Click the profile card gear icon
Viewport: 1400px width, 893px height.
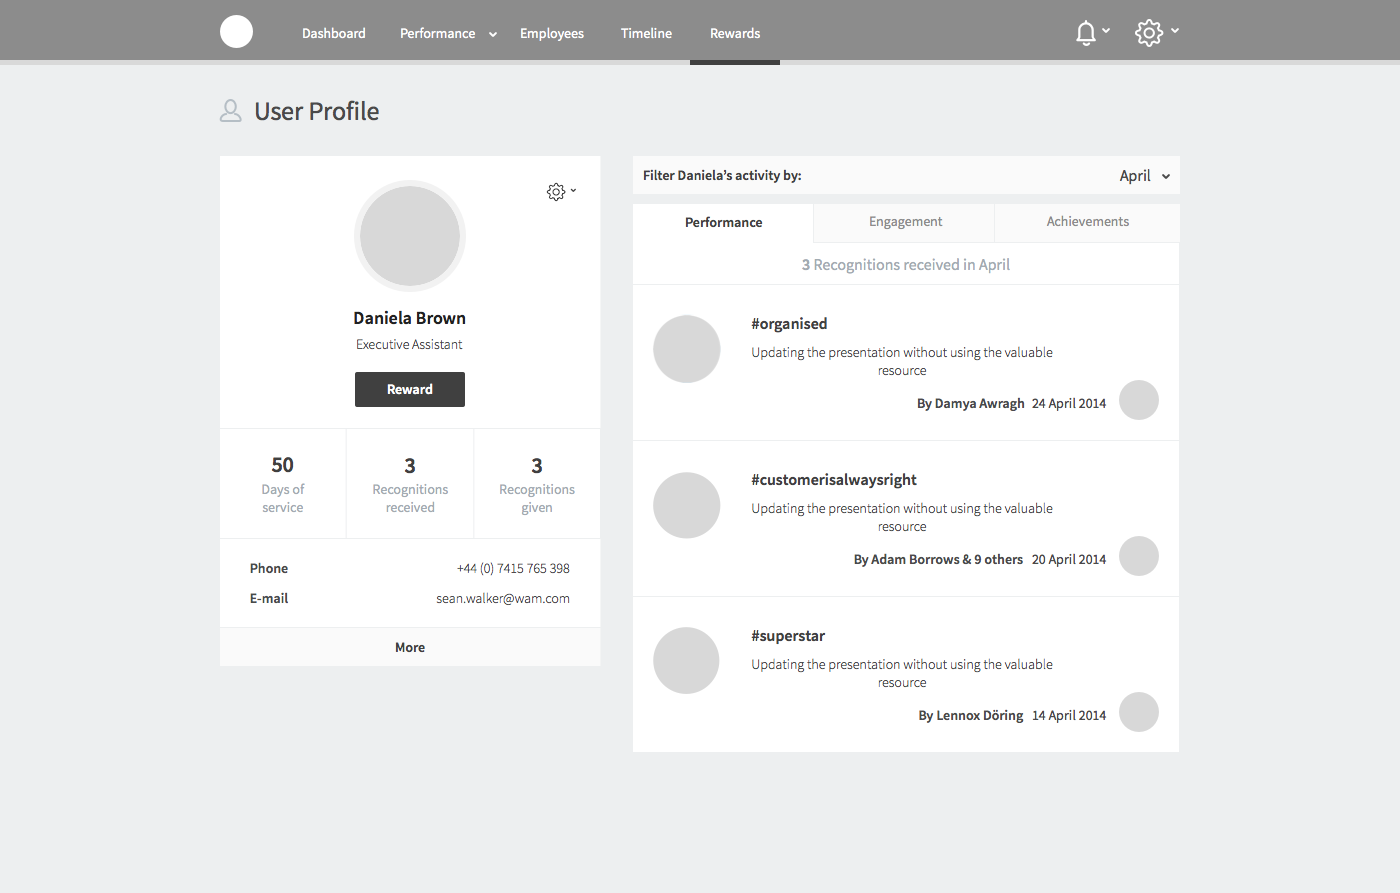556,191
